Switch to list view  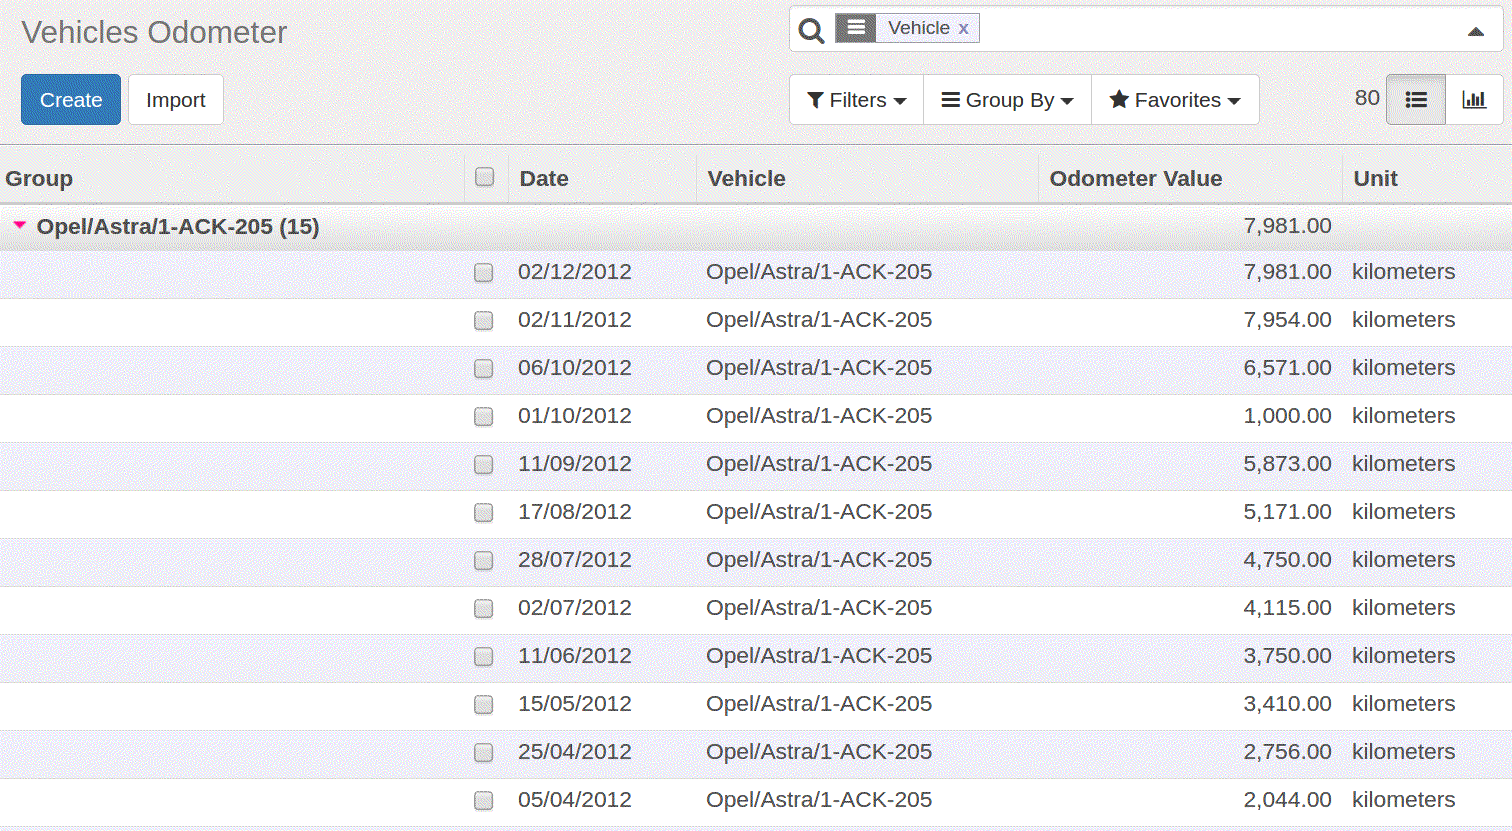1416,99
